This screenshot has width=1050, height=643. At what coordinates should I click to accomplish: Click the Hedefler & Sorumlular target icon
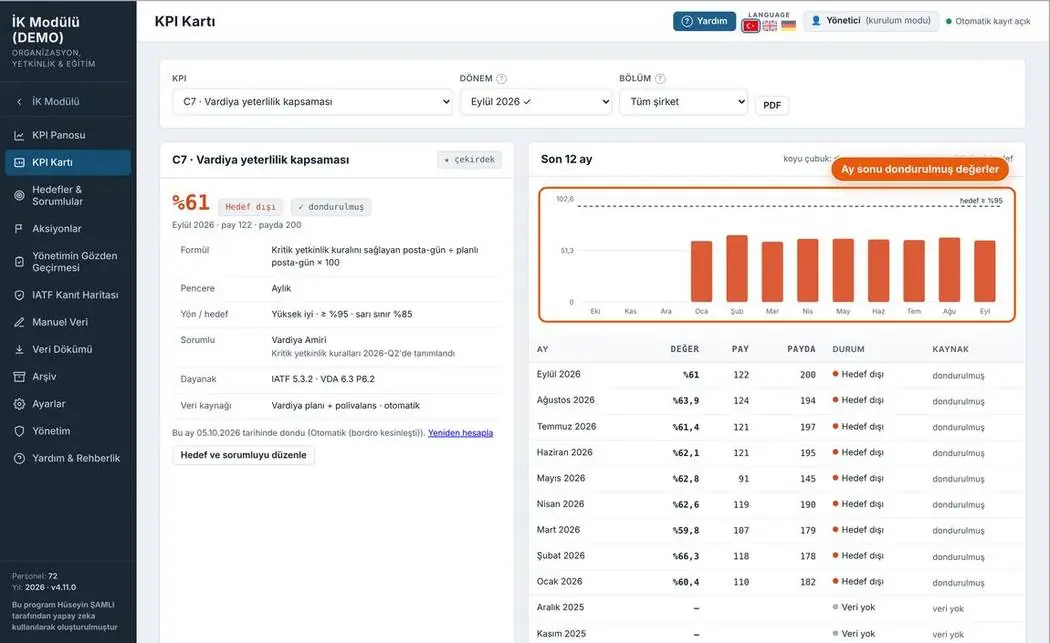click(19, 196)
